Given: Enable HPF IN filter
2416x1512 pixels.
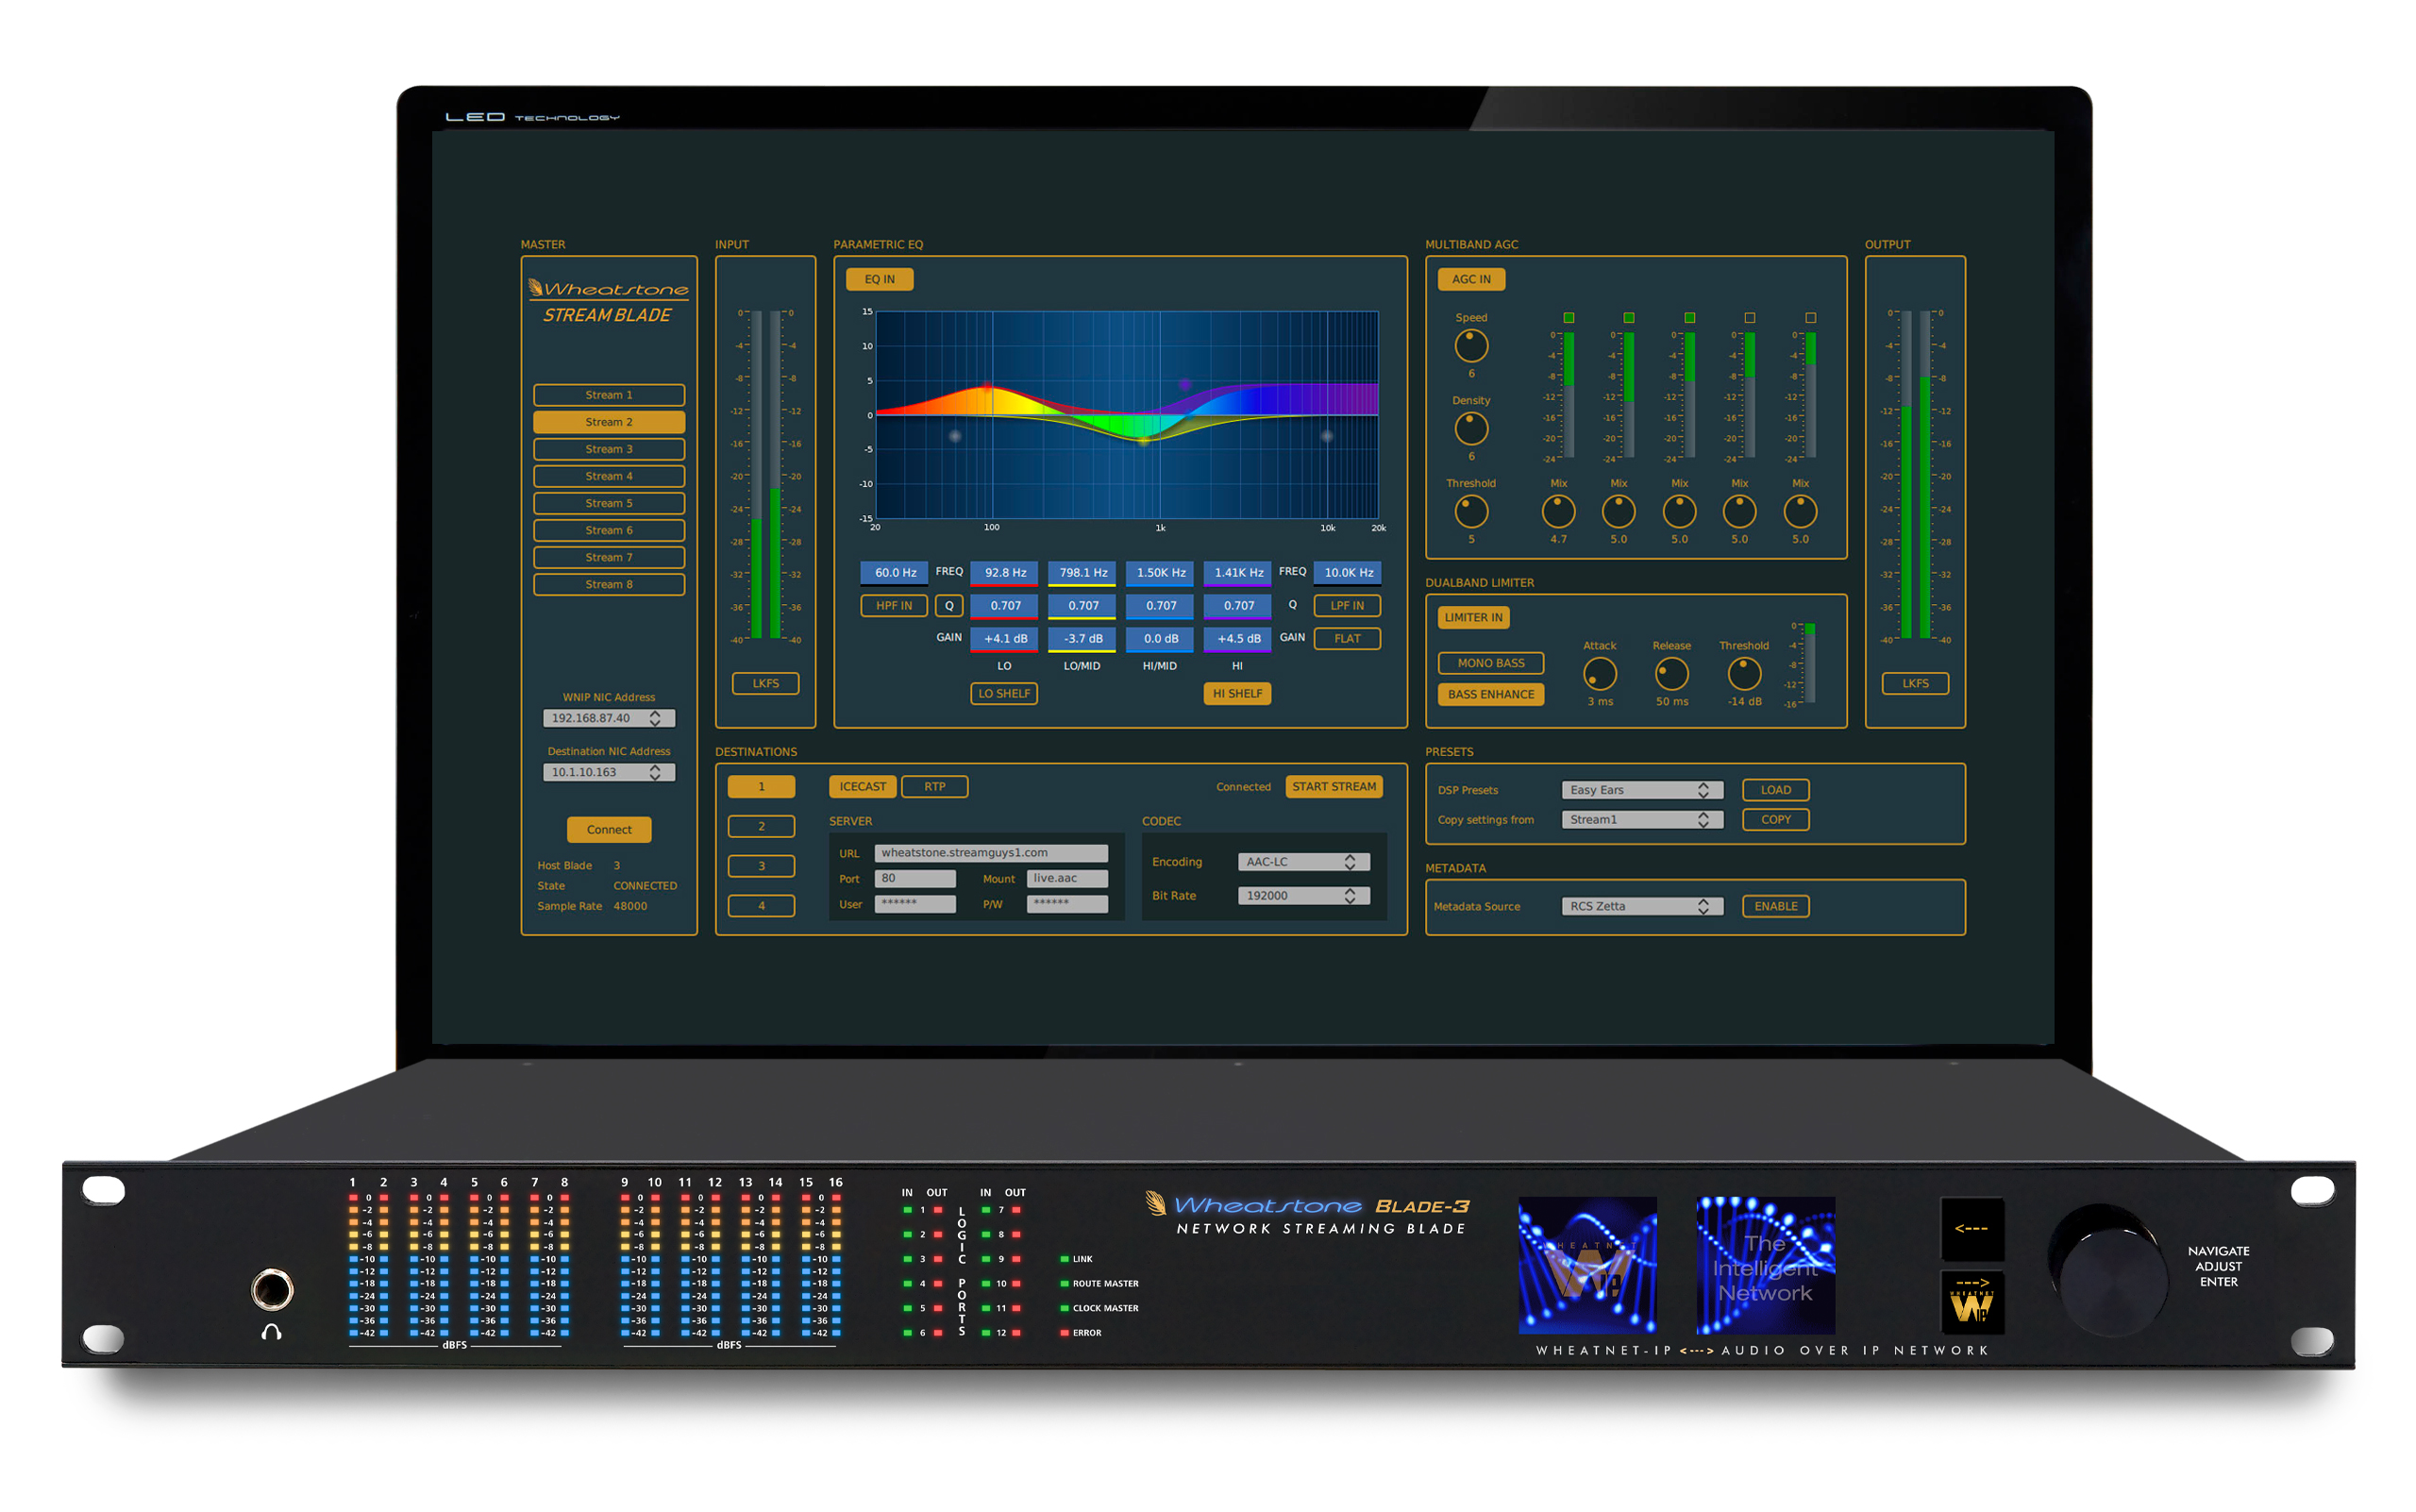Looking at the screenshot, I should pos(894,606).
